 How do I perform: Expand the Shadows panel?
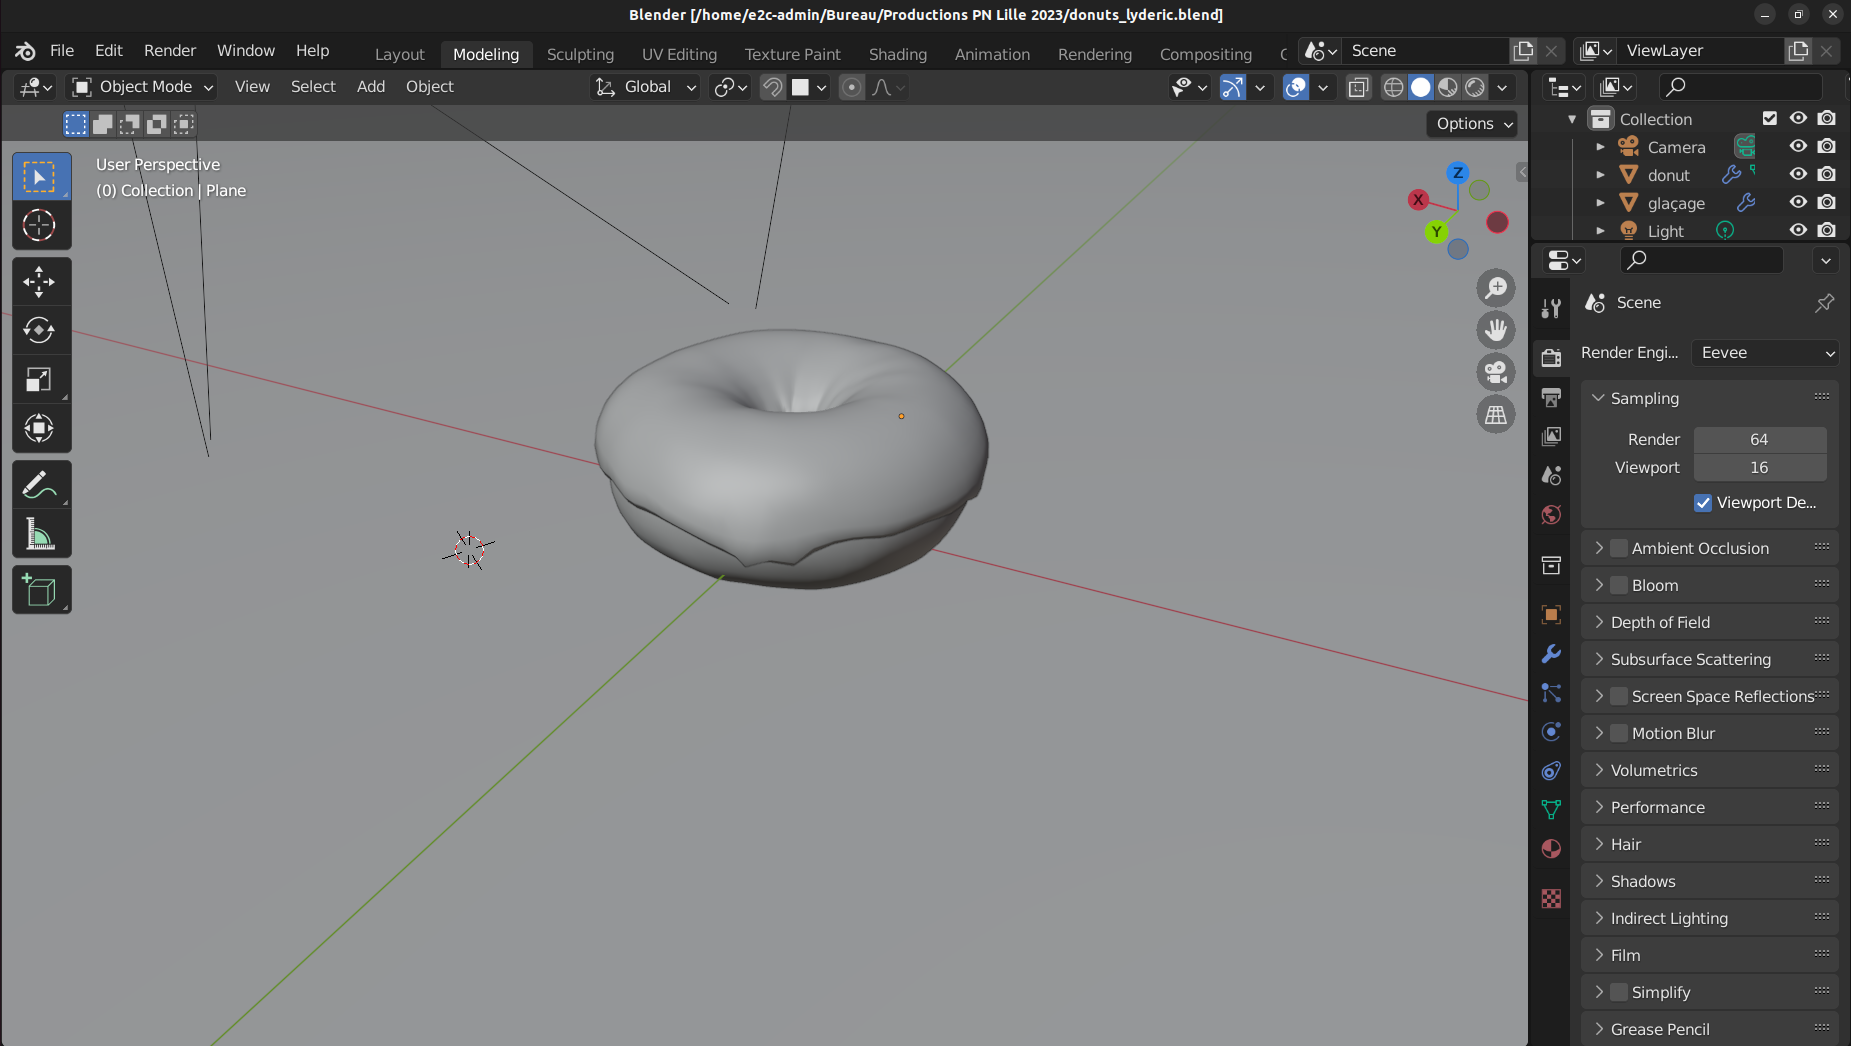(x=1643, y=881)
